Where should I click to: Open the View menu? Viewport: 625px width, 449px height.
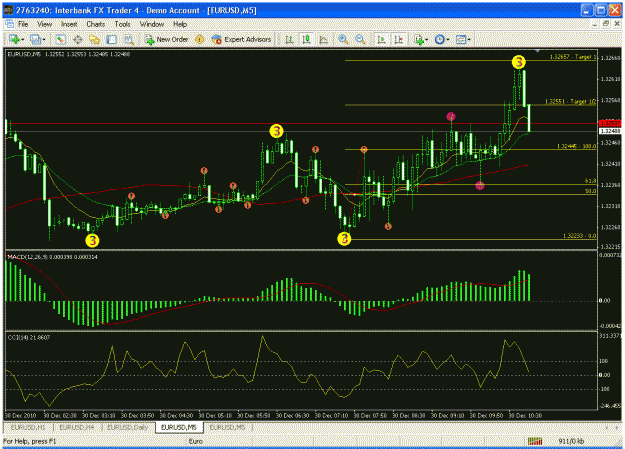click(x=45, y=24)
